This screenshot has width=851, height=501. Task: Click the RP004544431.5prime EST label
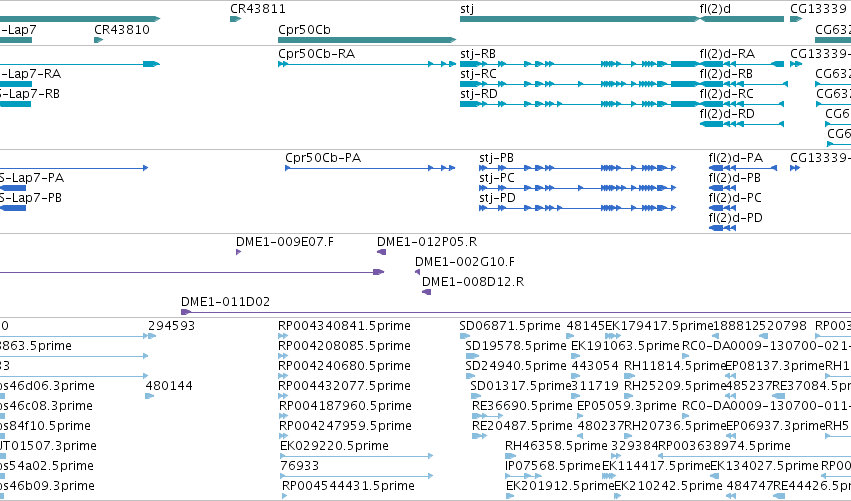coord(348,486)
